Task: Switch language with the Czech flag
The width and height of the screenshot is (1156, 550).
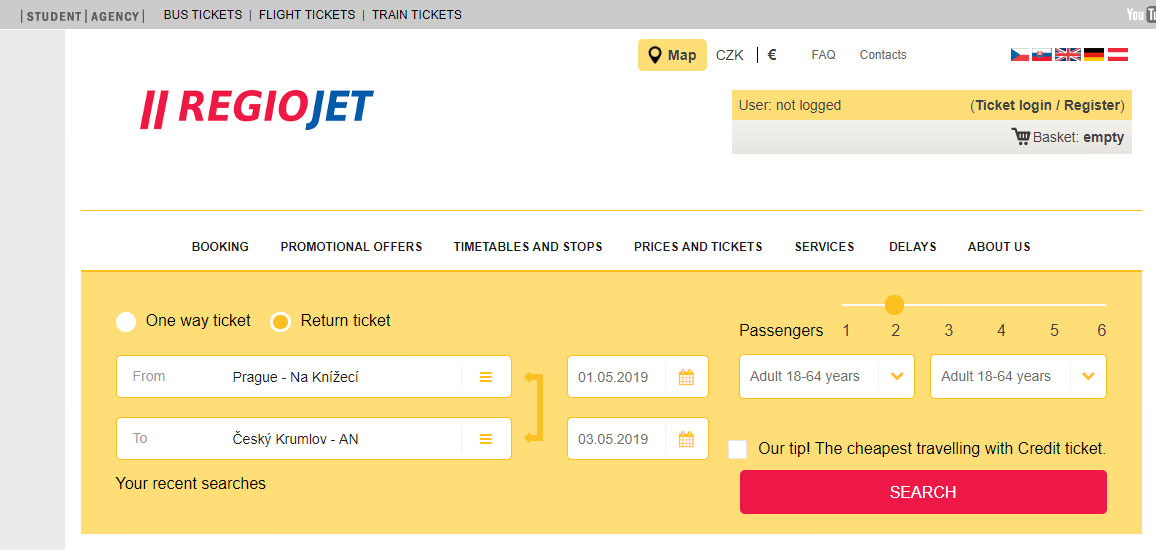Action: 1020,55
